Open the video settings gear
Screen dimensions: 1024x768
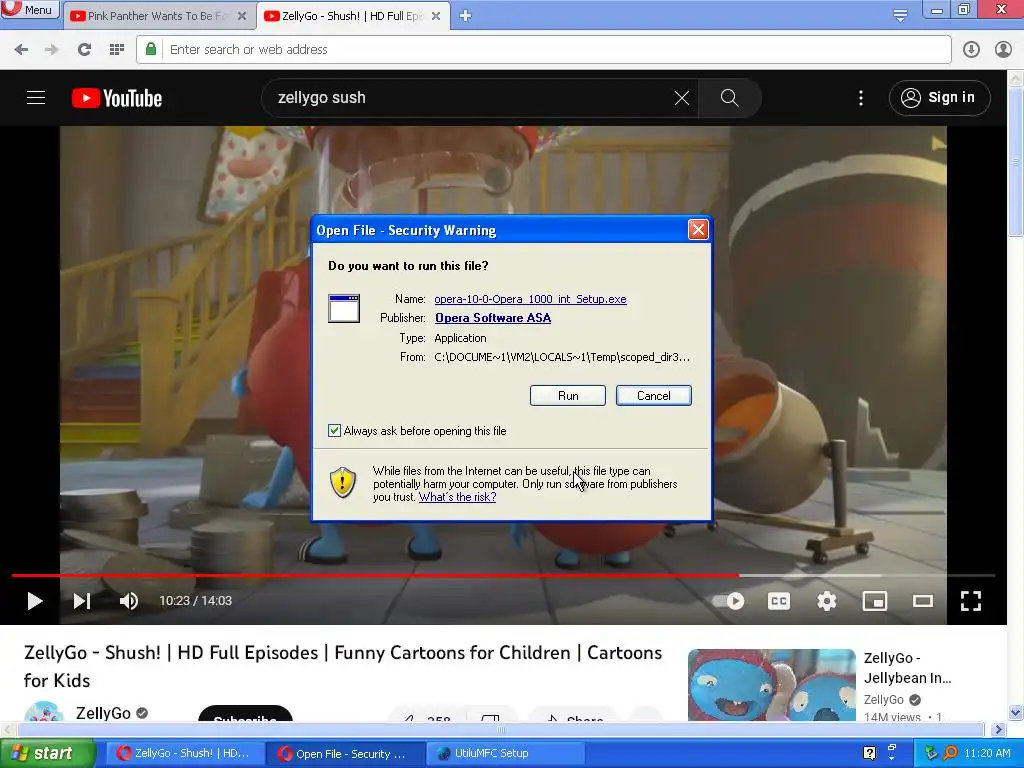tap(827, 601)
